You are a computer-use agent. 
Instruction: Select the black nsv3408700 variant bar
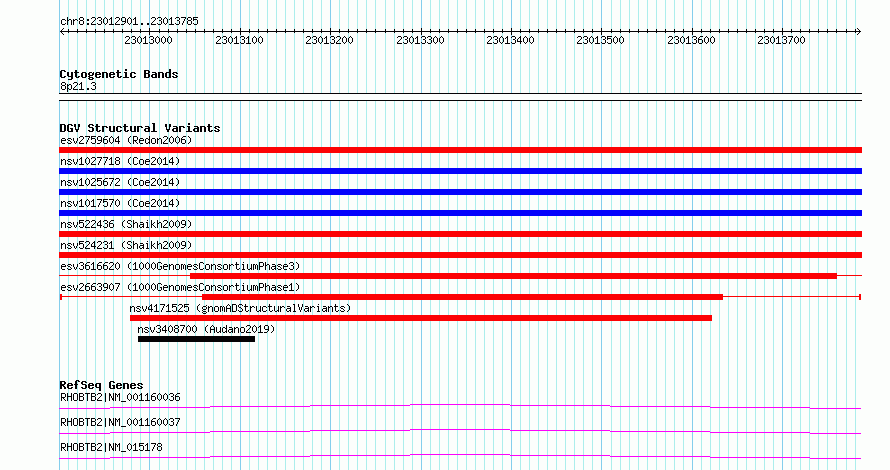[x=196, y=339]
